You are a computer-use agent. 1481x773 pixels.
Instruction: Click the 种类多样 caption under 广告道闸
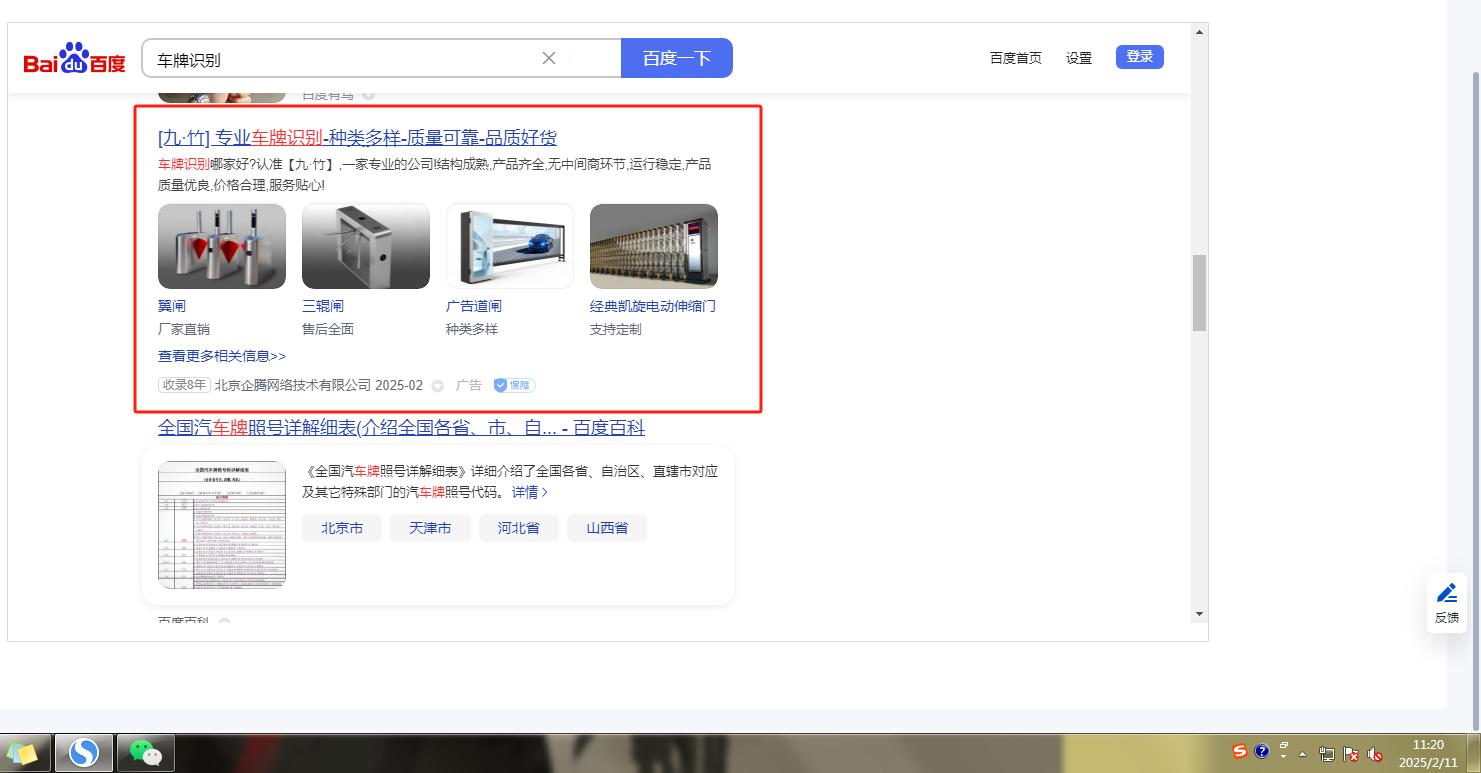click(472, 329)
